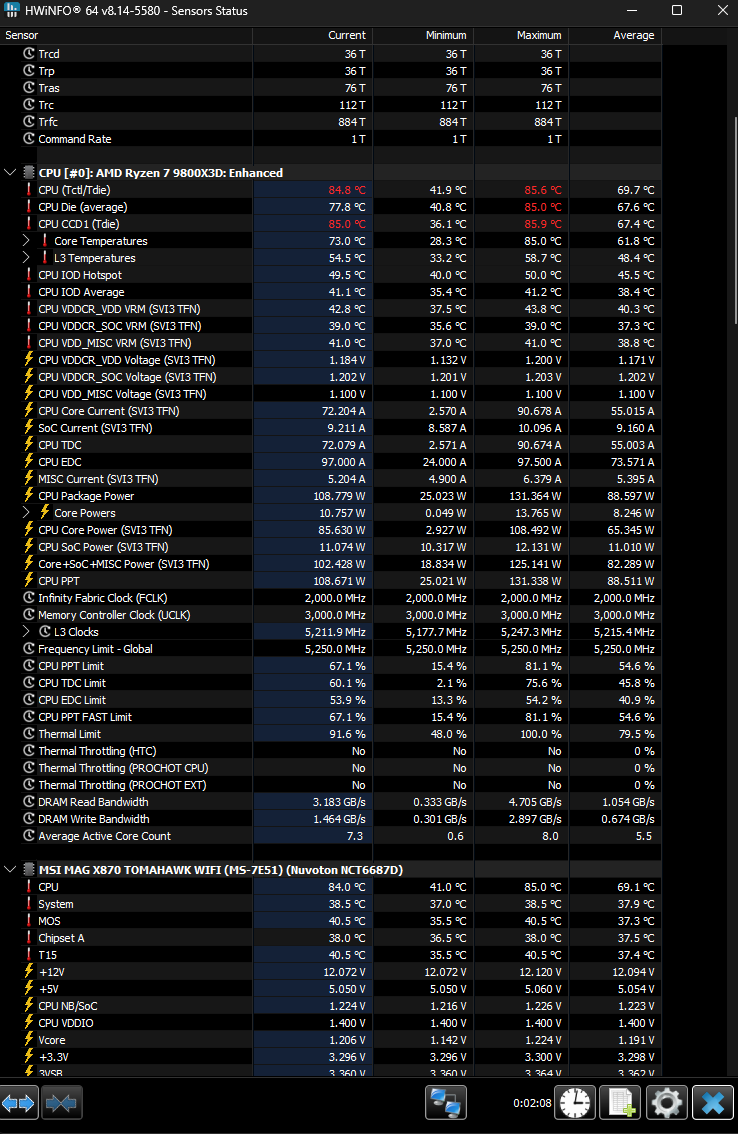
Task: Select the CPU CCD1 (Tdie) row
Action: tap(331, 223)
